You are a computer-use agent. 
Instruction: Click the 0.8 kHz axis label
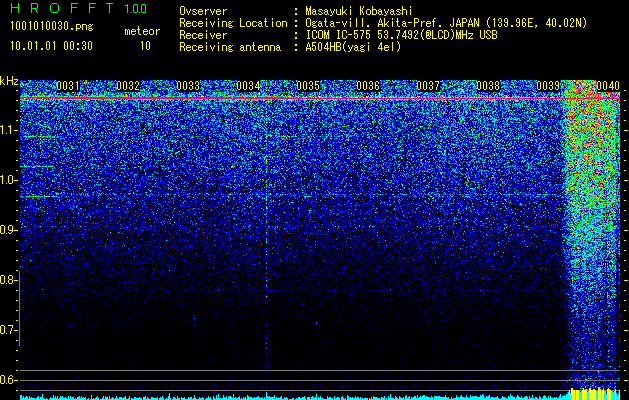click(x=9, y=280)
